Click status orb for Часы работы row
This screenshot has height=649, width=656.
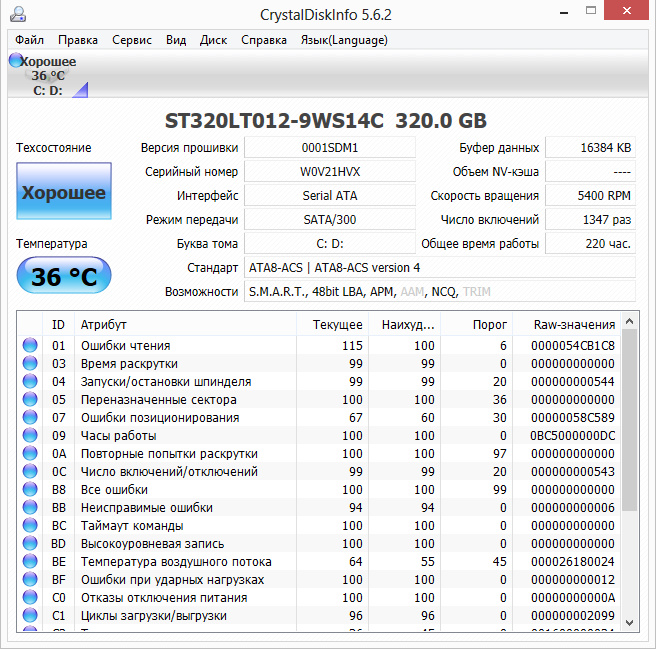pyautogui.click(x=30, y=435)
